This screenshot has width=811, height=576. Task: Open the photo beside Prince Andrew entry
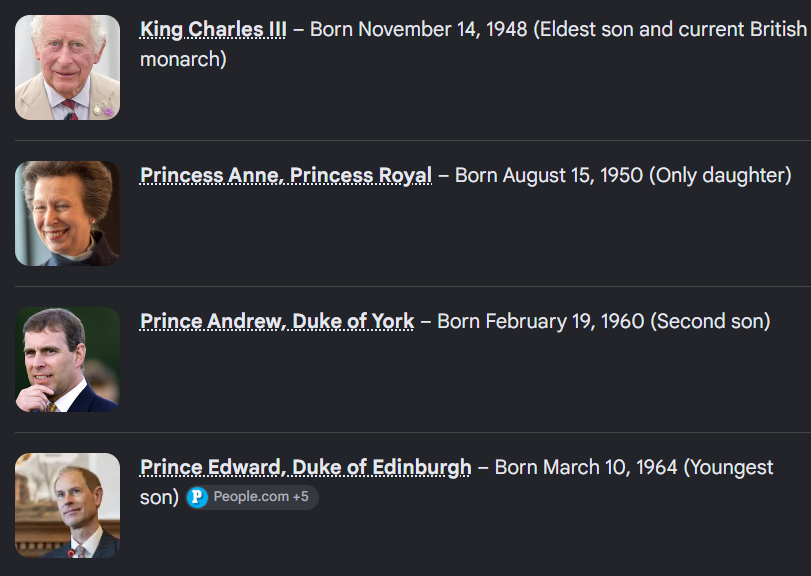click(67, 360)
